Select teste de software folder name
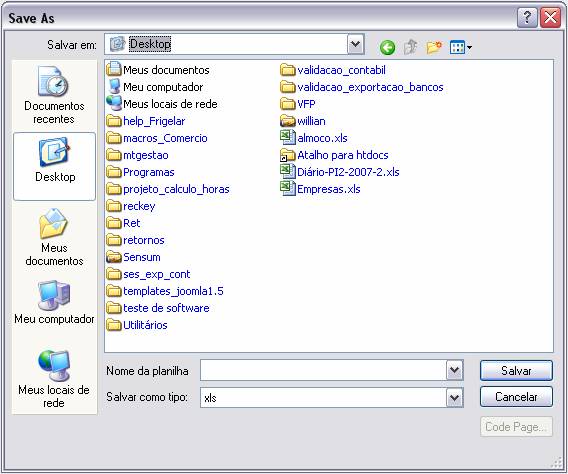568x474 pixels. (166, 308)
